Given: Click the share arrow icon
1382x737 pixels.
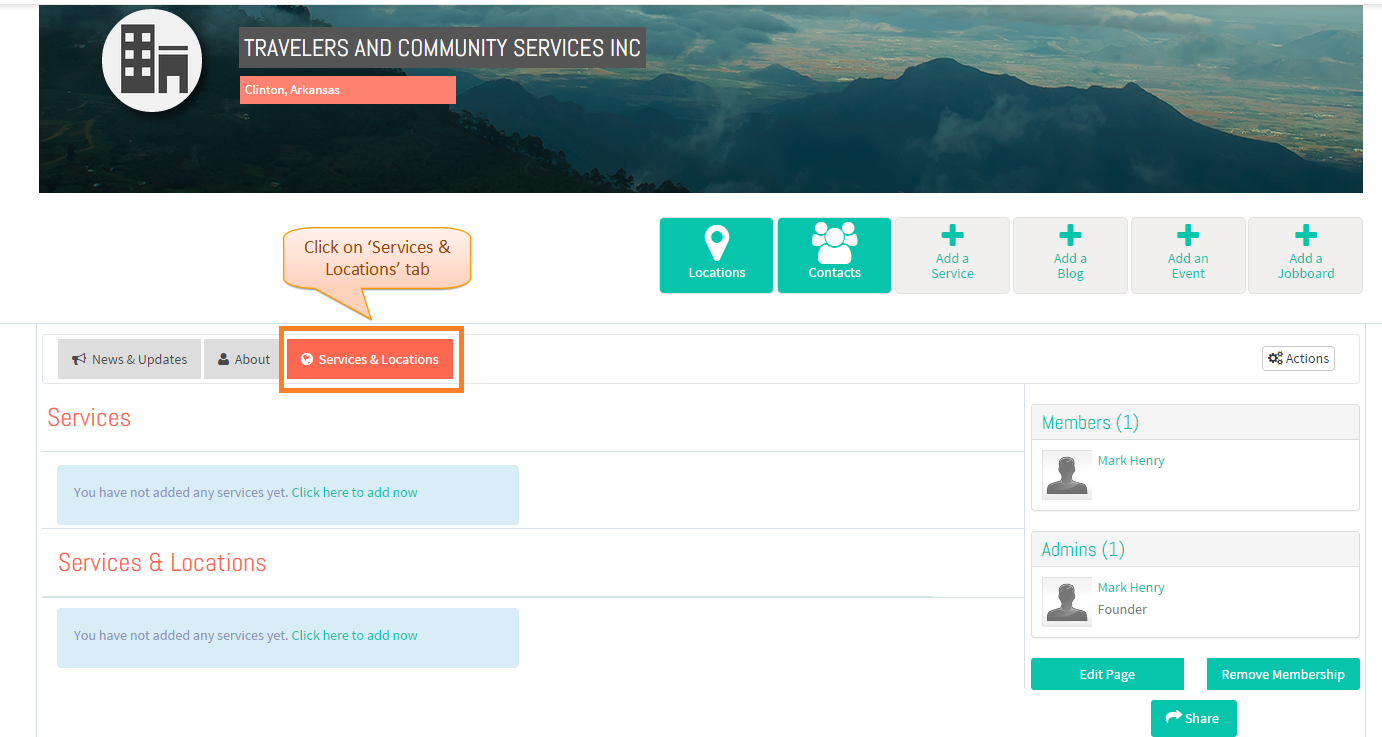Looking at the screenshot, I should click(x=1174, y=717).
